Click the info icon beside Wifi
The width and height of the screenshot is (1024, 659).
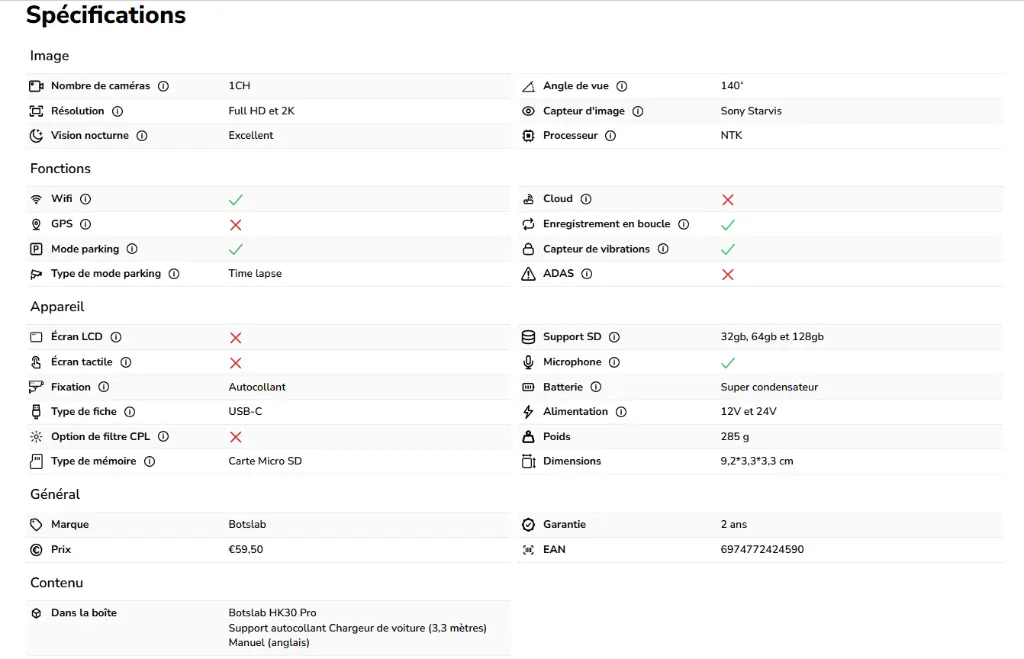(x=86, y=199)
